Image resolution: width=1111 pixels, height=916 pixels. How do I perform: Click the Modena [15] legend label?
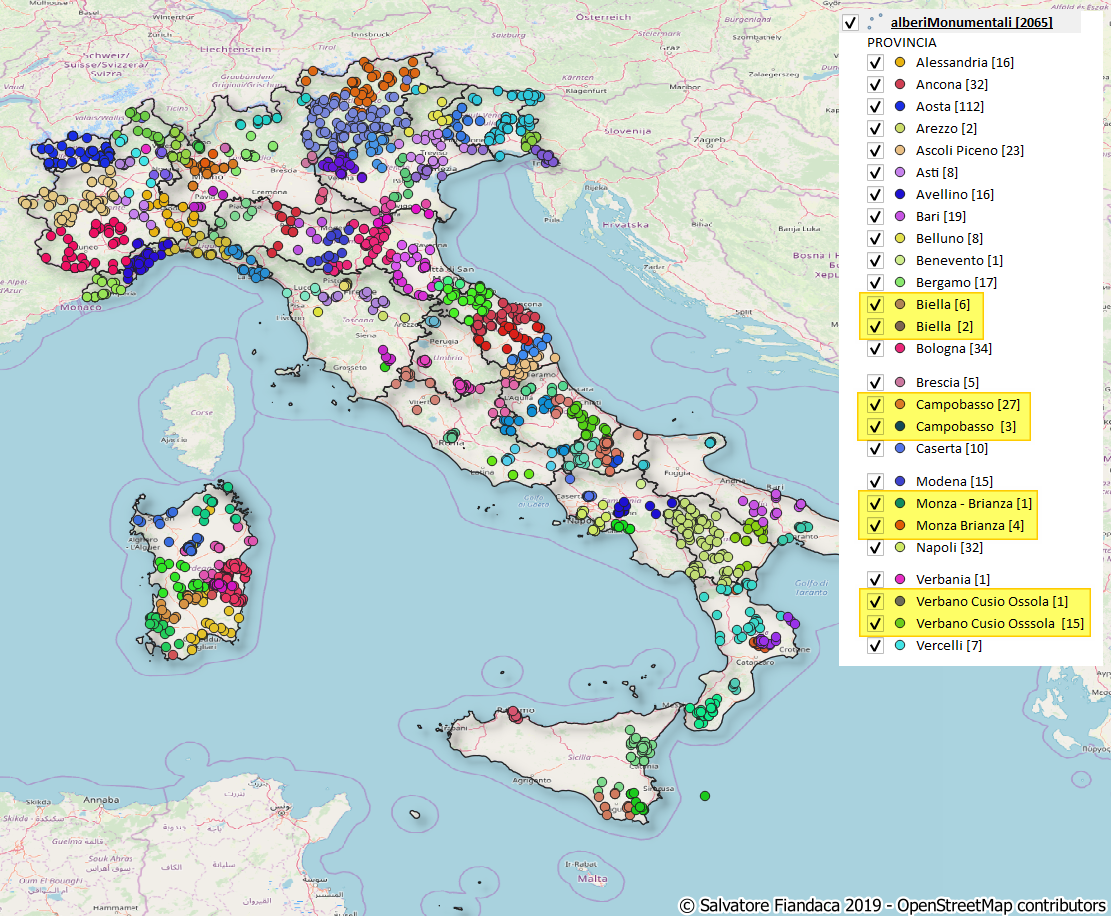coord(954,481)
